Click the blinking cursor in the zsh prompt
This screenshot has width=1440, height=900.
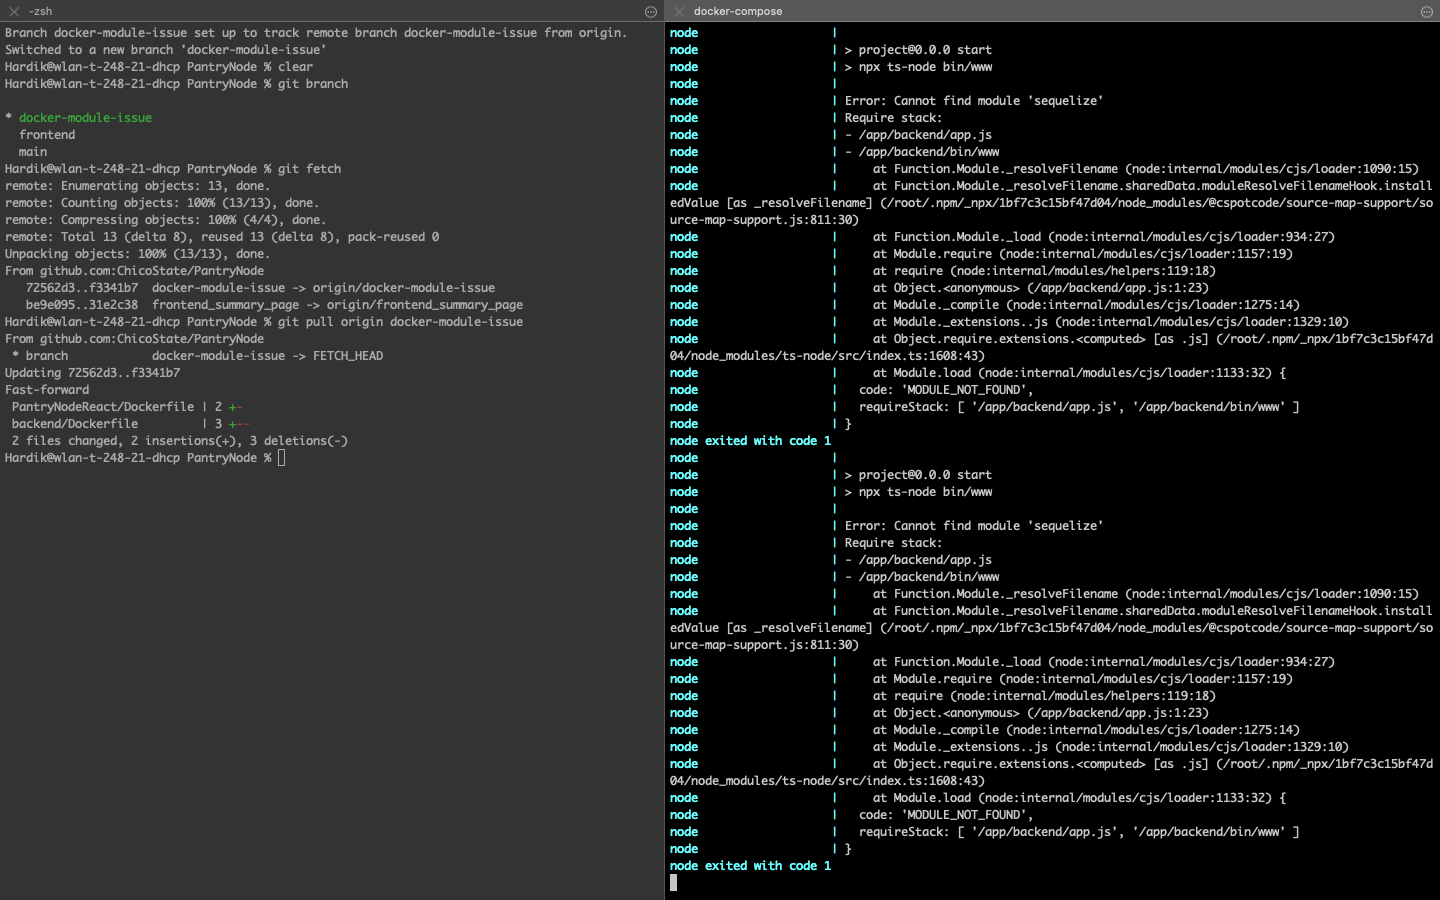[x=281, y=457]
